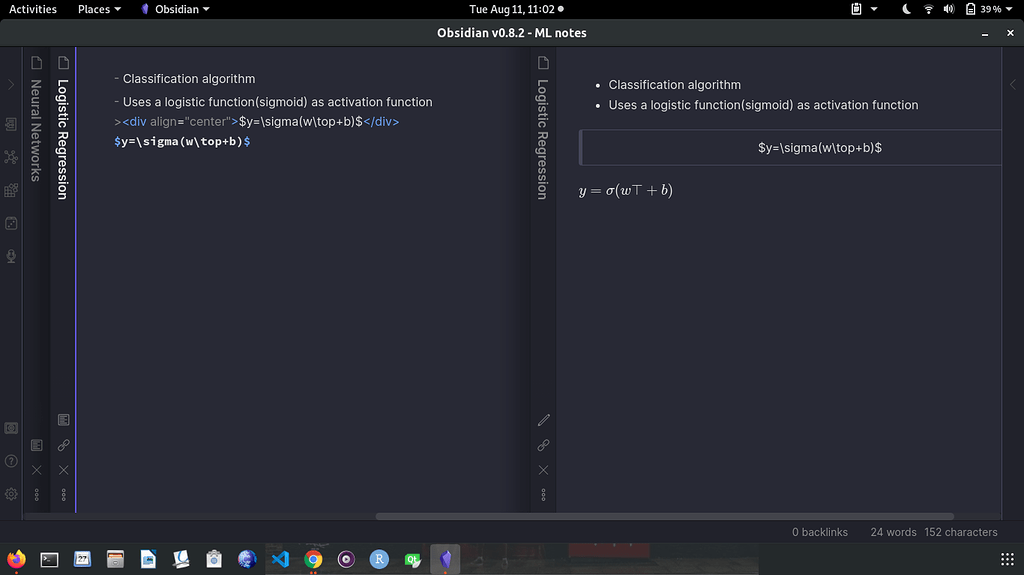Click in the horizontal scrollbar at the bottom
This screenshot has width=1024, height=575.
[664, 516]
